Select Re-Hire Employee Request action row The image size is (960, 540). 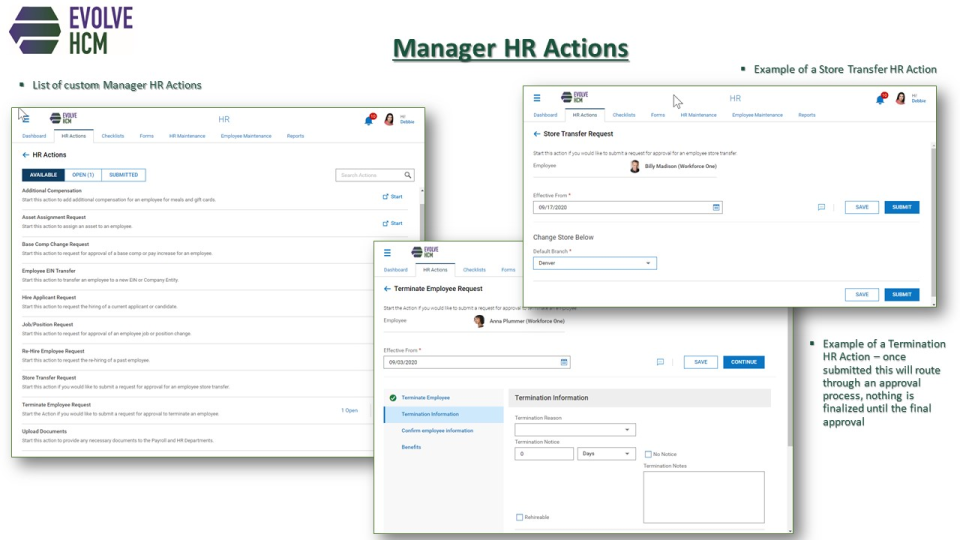pyautogui.click(x=196, y=356)
